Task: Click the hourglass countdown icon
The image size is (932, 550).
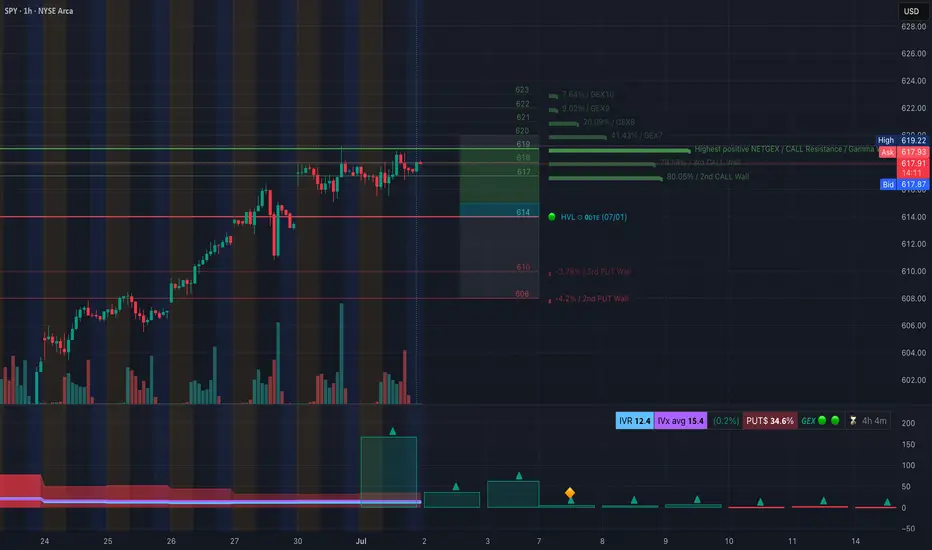Action: coord(853,421)
